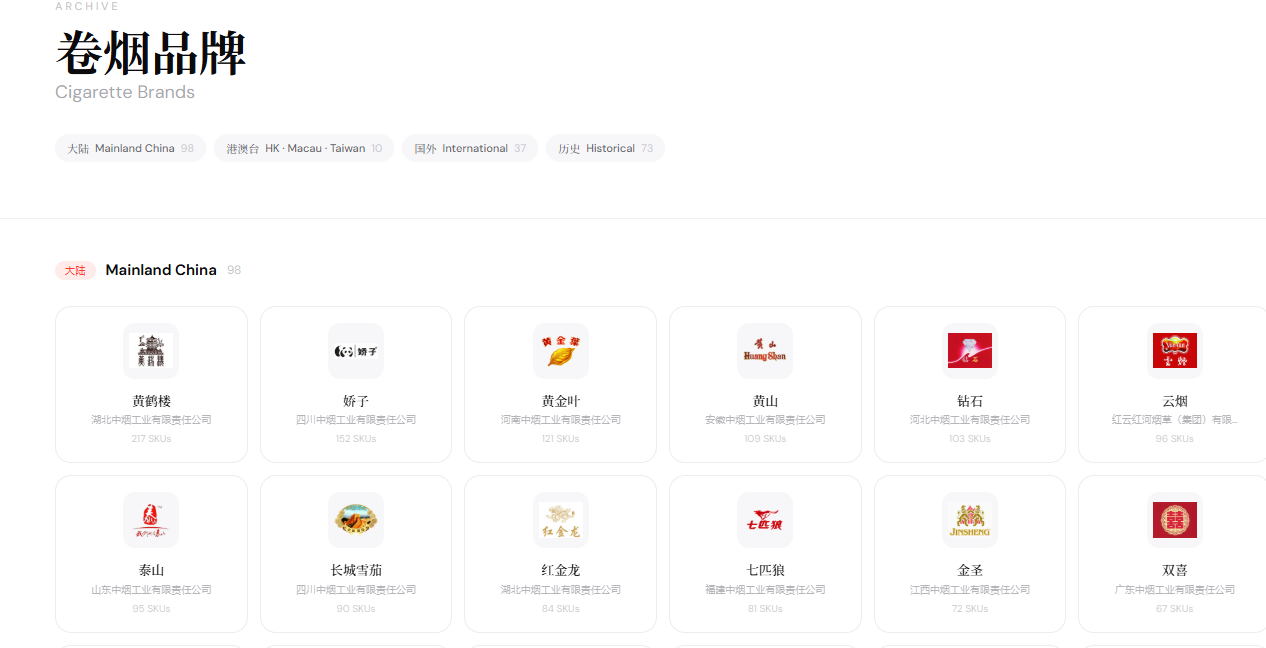Click 福建中烟工业有限责任公司 company text
This screenshot has height=648, width=1266.
[765, 590]
